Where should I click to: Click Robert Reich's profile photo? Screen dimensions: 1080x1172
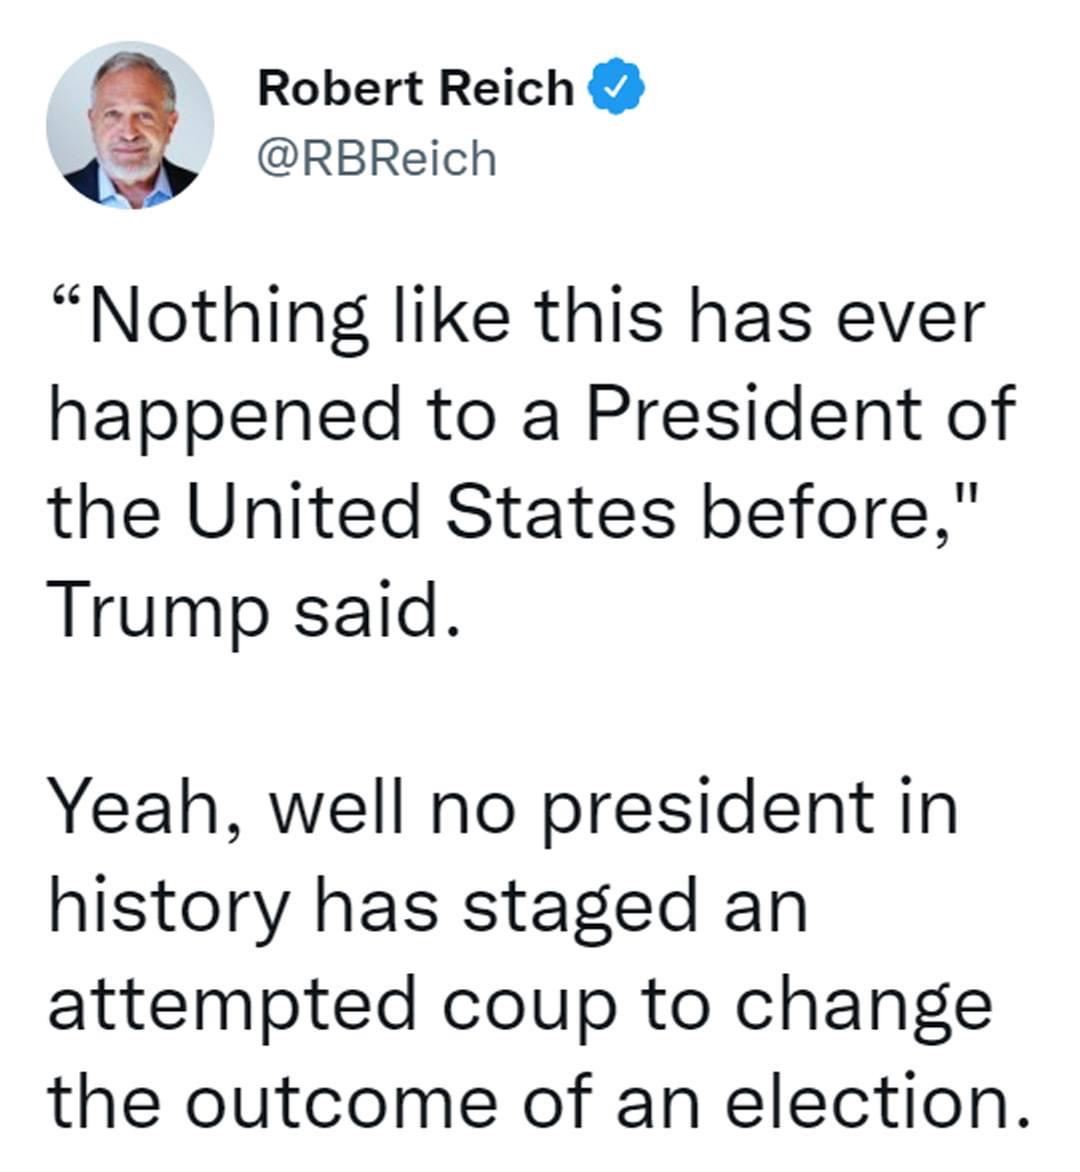pyautogui.click(x=129, y=125)
